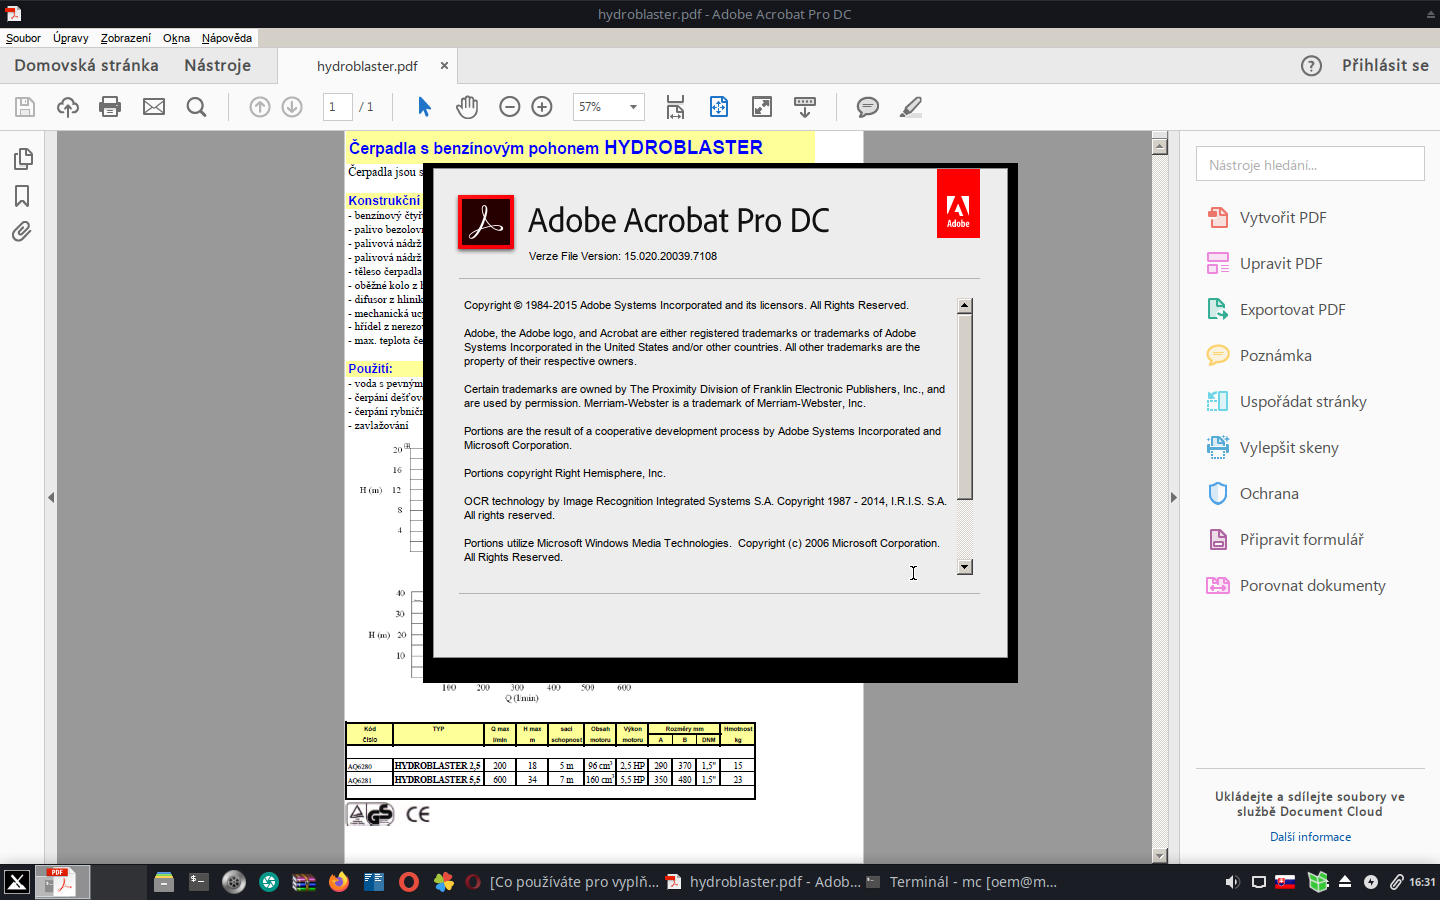Click the cloud upload icon
The image size is (1440, 900).
pos(67,107)
